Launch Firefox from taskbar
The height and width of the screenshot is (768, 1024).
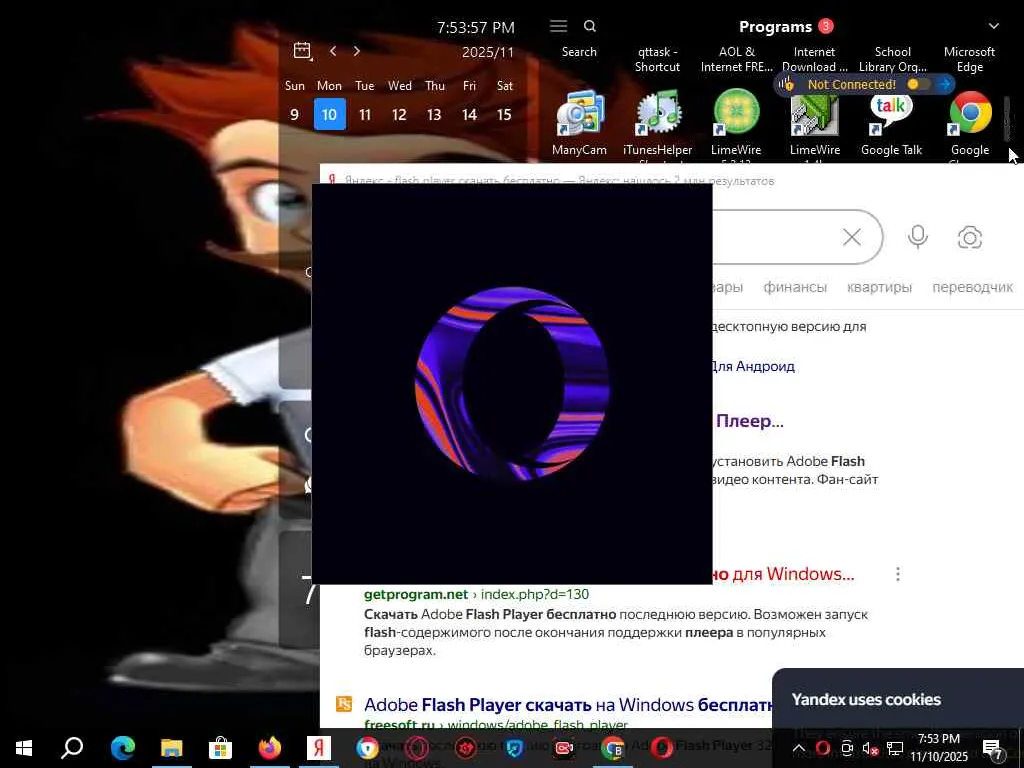[270, 748]
